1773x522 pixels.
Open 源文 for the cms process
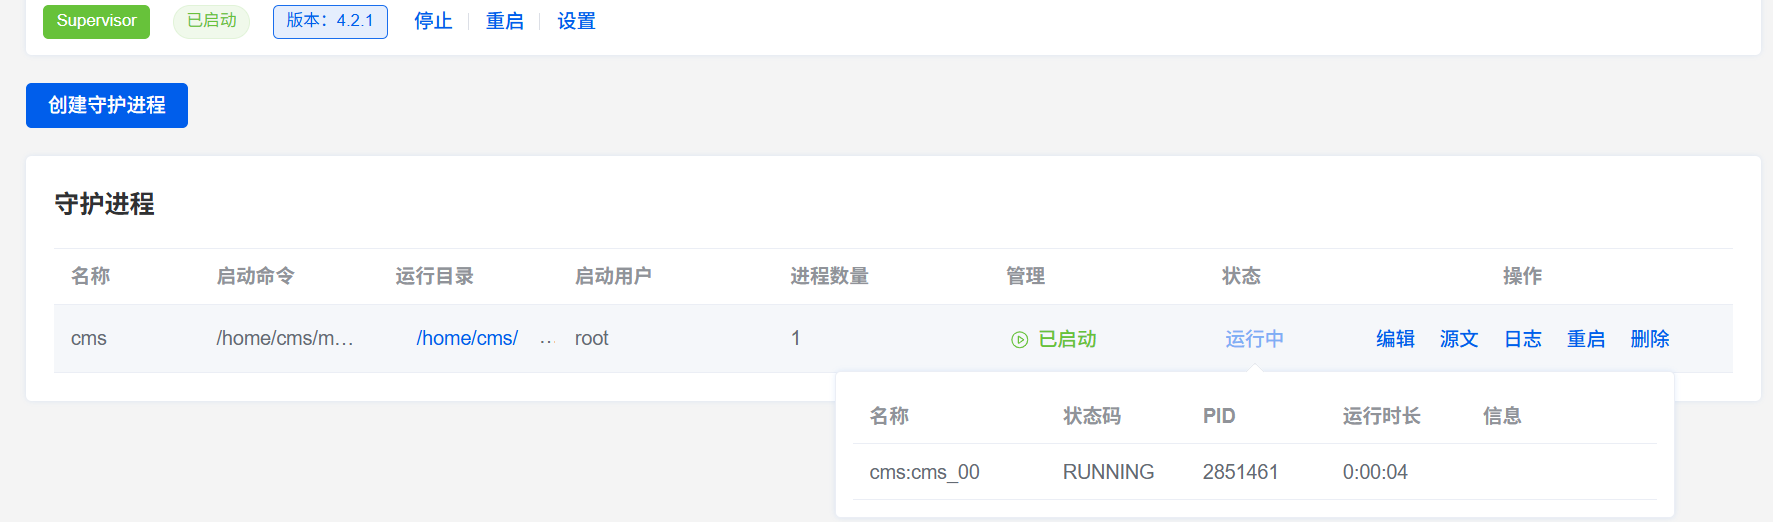click(x=1459, y=339)
